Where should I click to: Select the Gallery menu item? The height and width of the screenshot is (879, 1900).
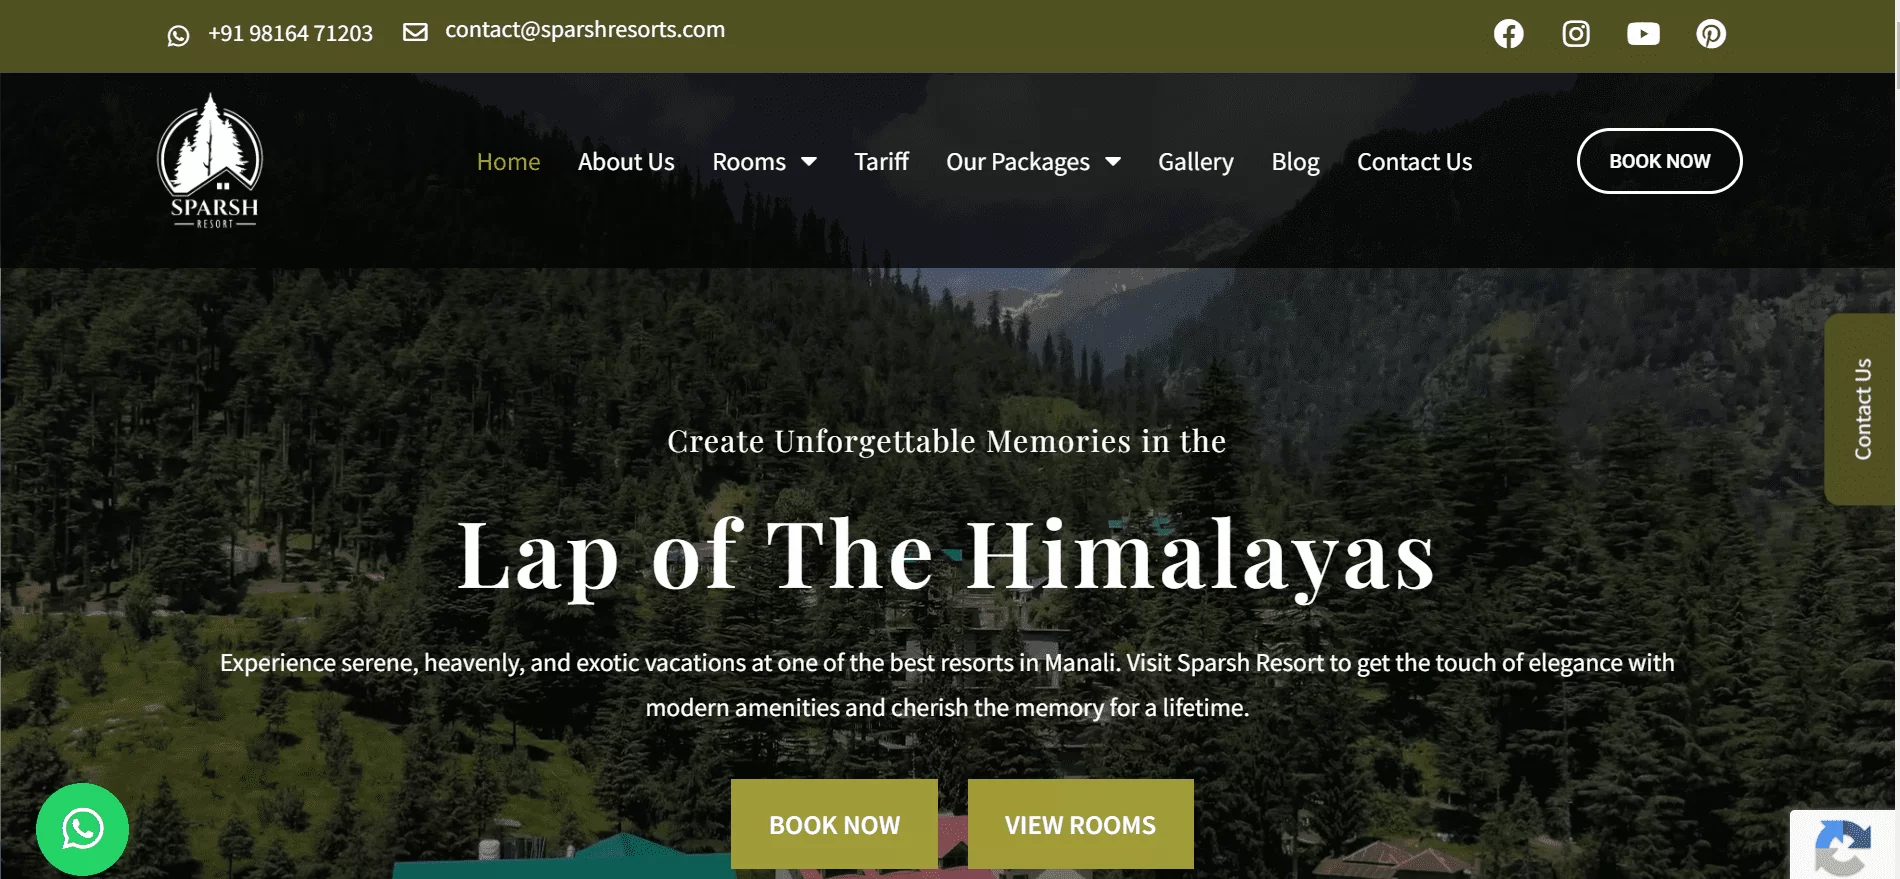click(1195, 162)
